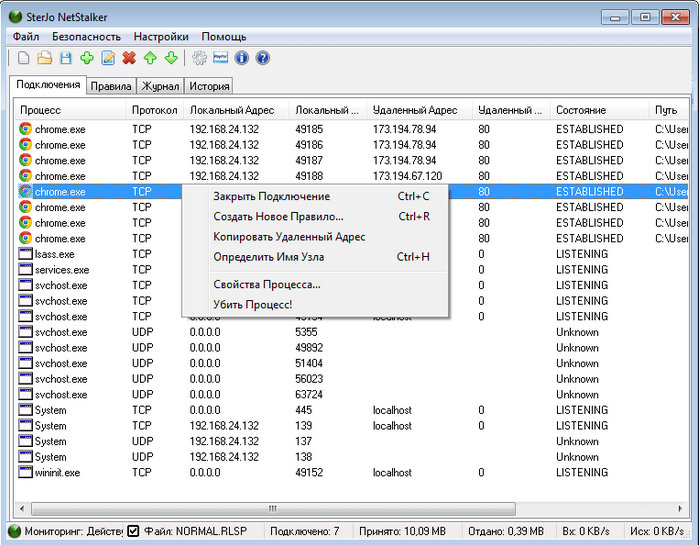Open the Безопасность menu
700x545 pixels.
pos(86,37)
